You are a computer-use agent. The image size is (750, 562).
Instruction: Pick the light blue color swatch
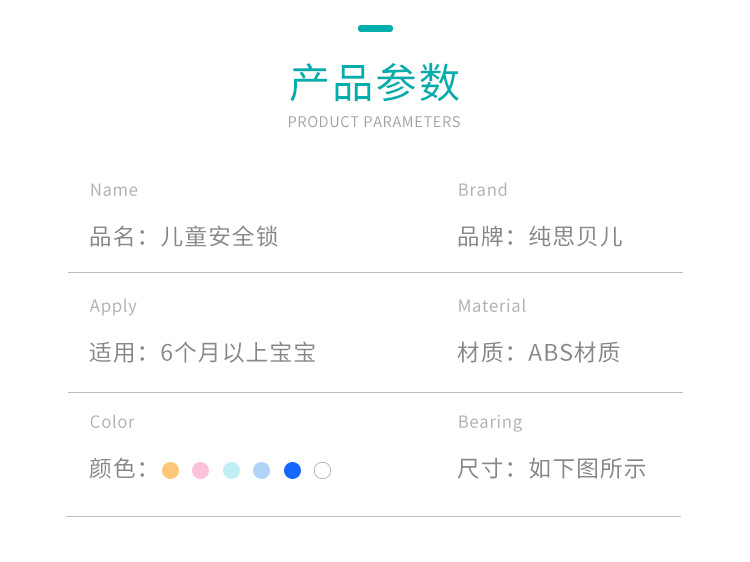coord(261,470)
